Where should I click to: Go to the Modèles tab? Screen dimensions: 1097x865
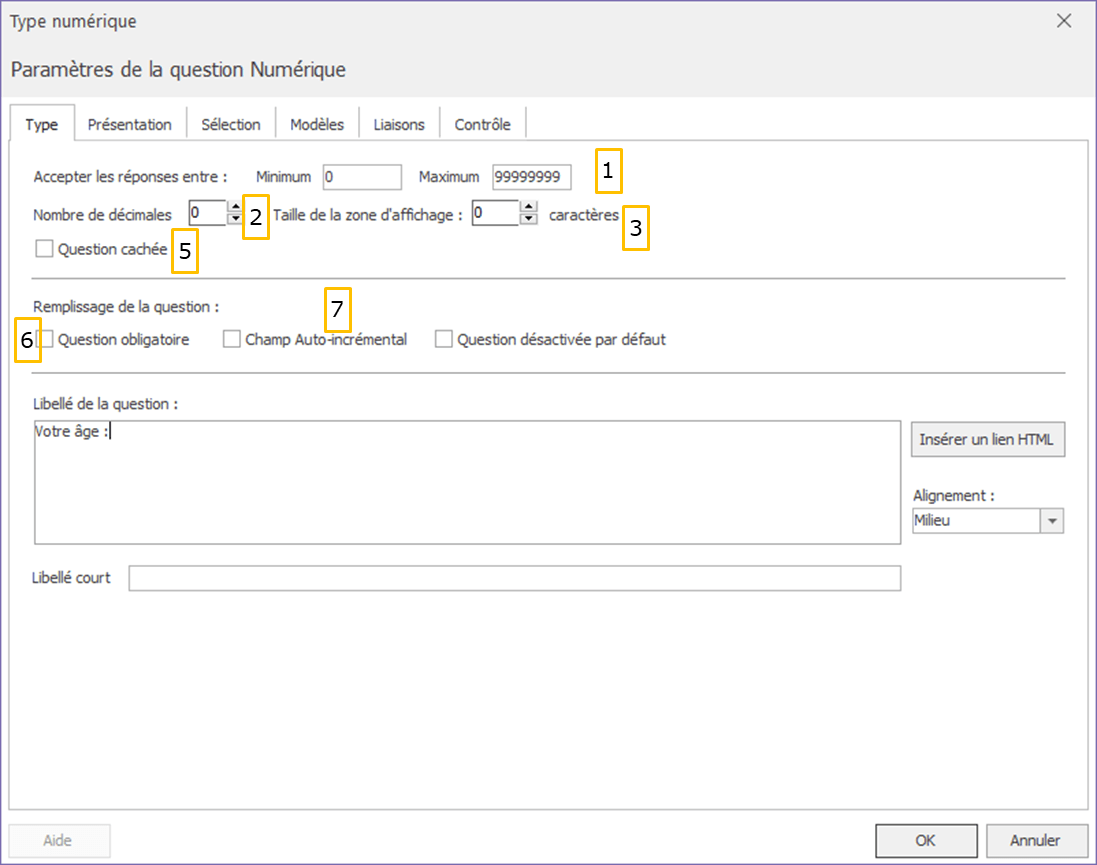[317, 125]
